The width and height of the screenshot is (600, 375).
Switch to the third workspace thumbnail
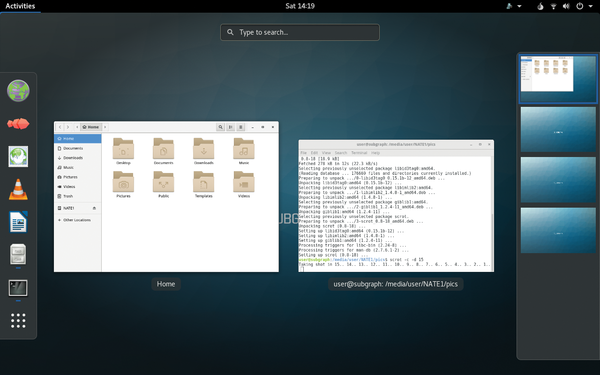pos(558,180)
